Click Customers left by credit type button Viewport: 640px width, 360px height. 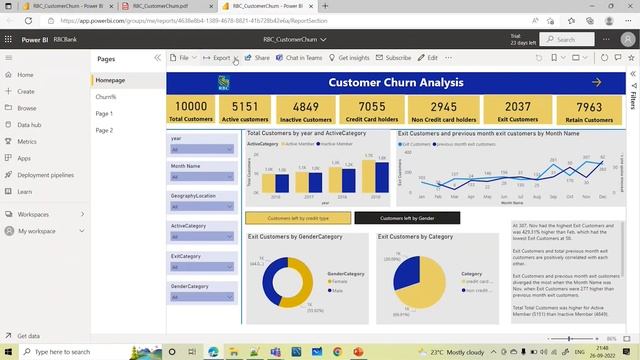point(298,218)
